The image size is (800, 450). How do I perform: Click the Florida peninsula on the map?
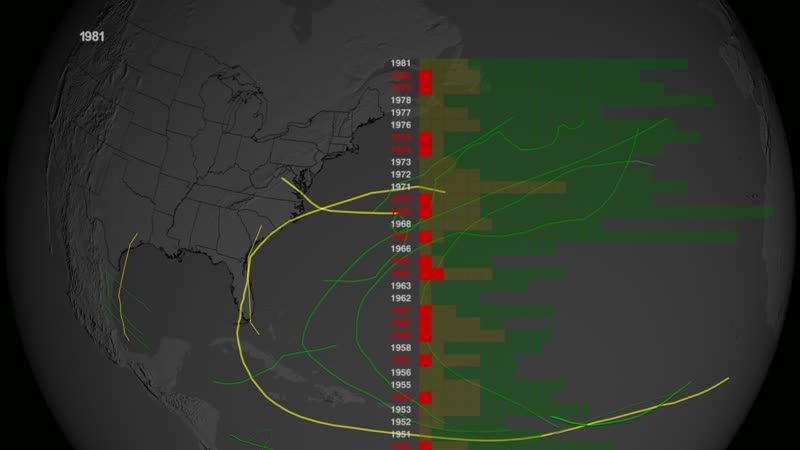(257, 300)
